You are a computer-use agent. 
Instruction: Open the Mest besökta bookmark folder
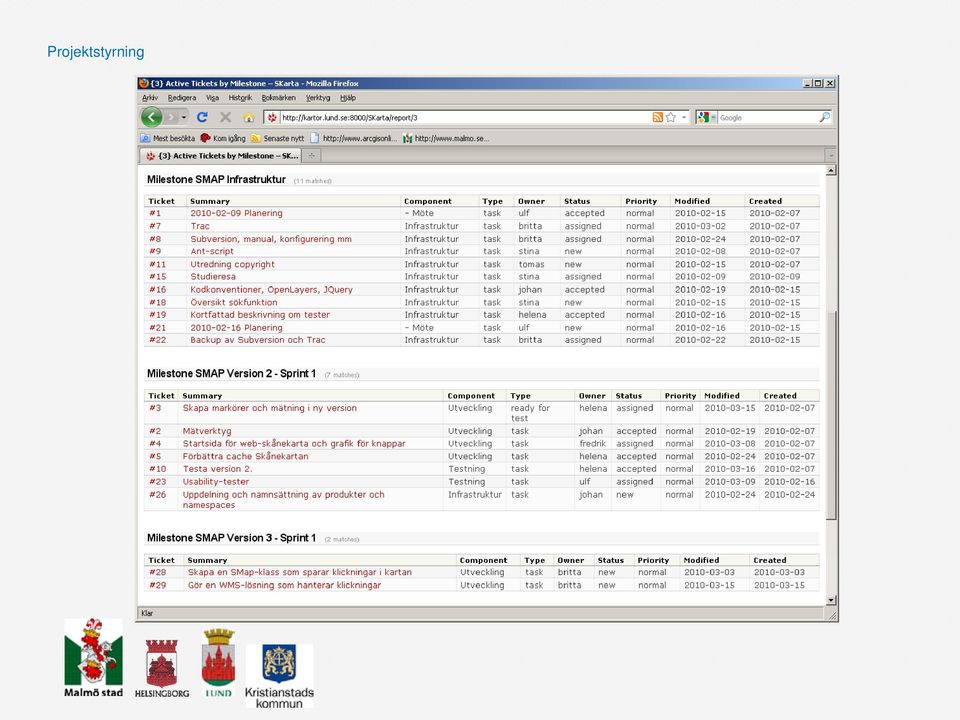click(168, 138)
